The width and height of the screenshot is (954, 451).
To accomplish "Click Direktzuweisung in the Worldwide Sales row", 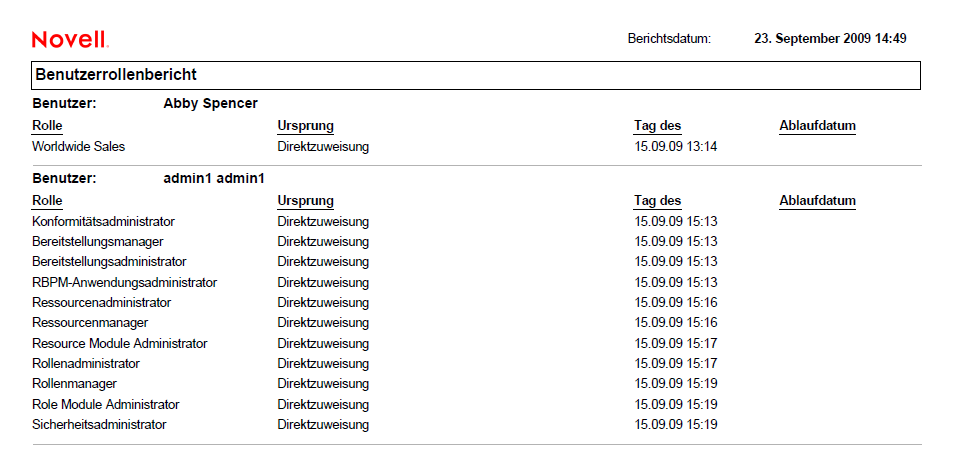I will coord(323,146).
